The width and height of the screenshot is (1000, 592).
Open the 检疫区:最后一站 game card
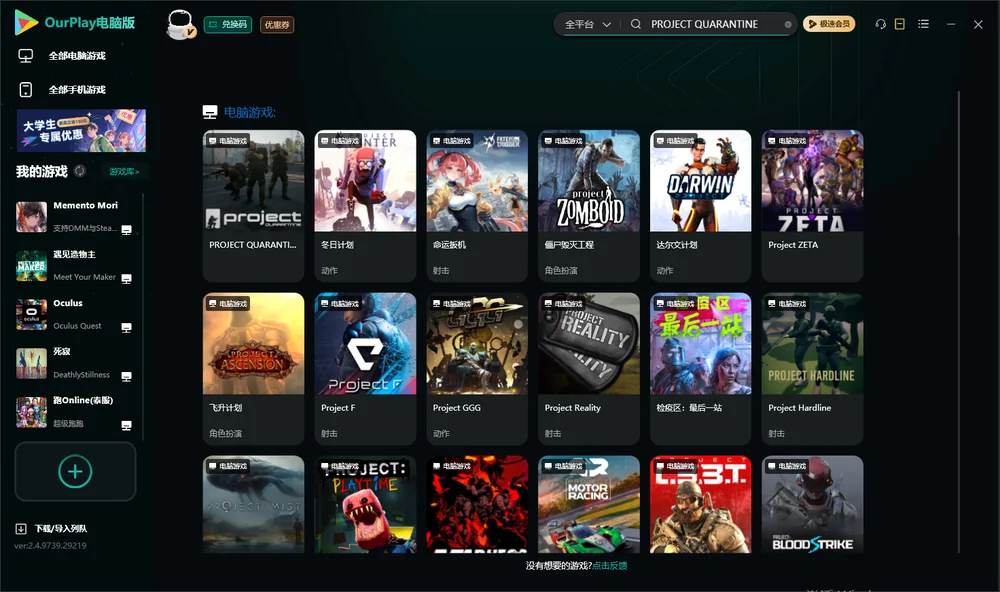pyautogui.click(x=700, y=368)
